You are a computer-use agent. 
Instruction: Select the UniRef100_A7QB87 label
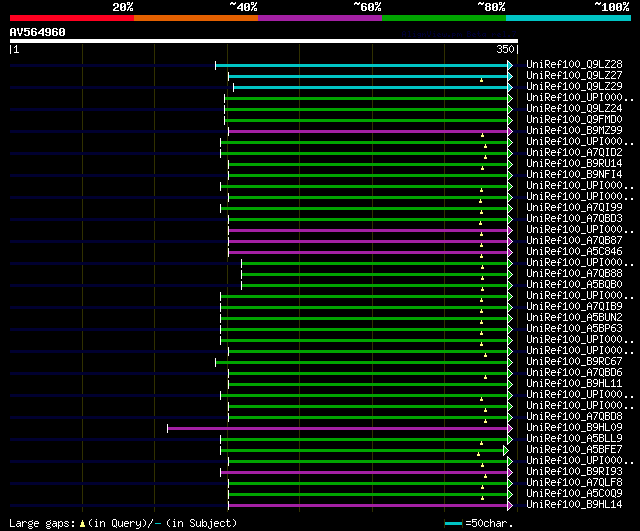click(574, 240)
